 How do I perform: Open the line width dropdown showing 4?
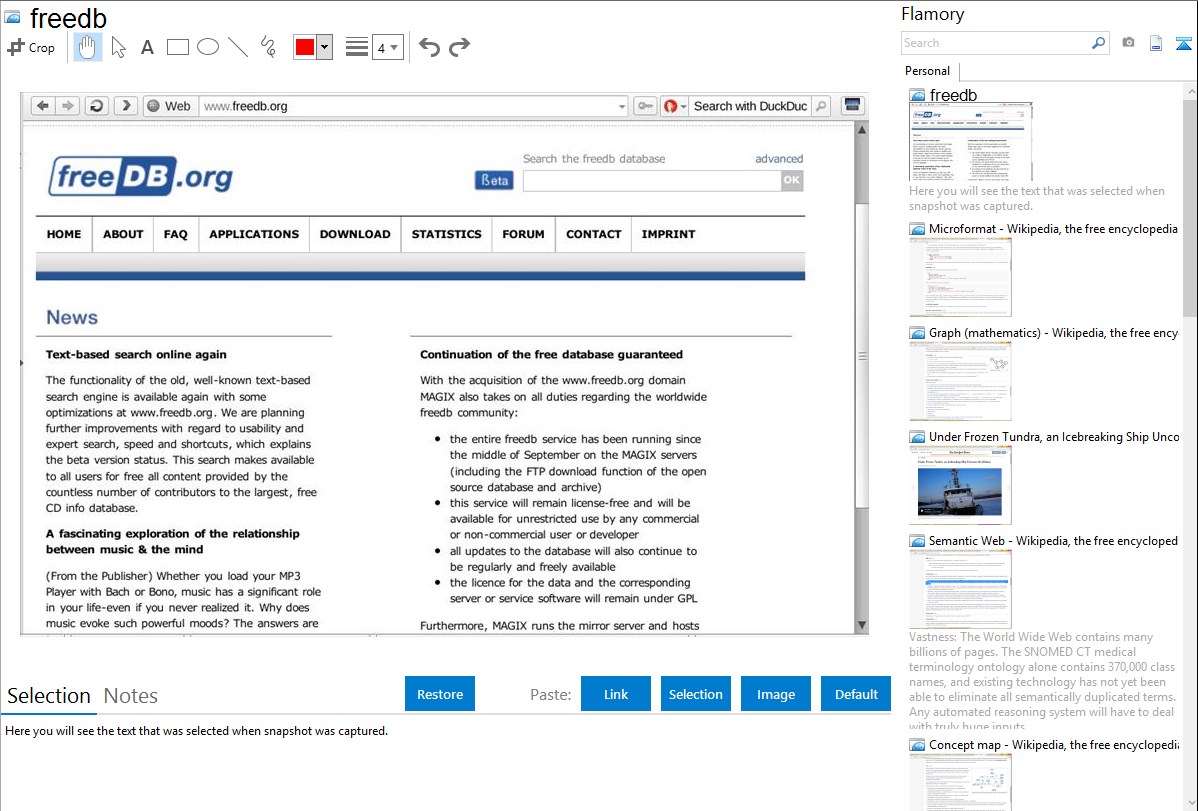pos(388,47)
